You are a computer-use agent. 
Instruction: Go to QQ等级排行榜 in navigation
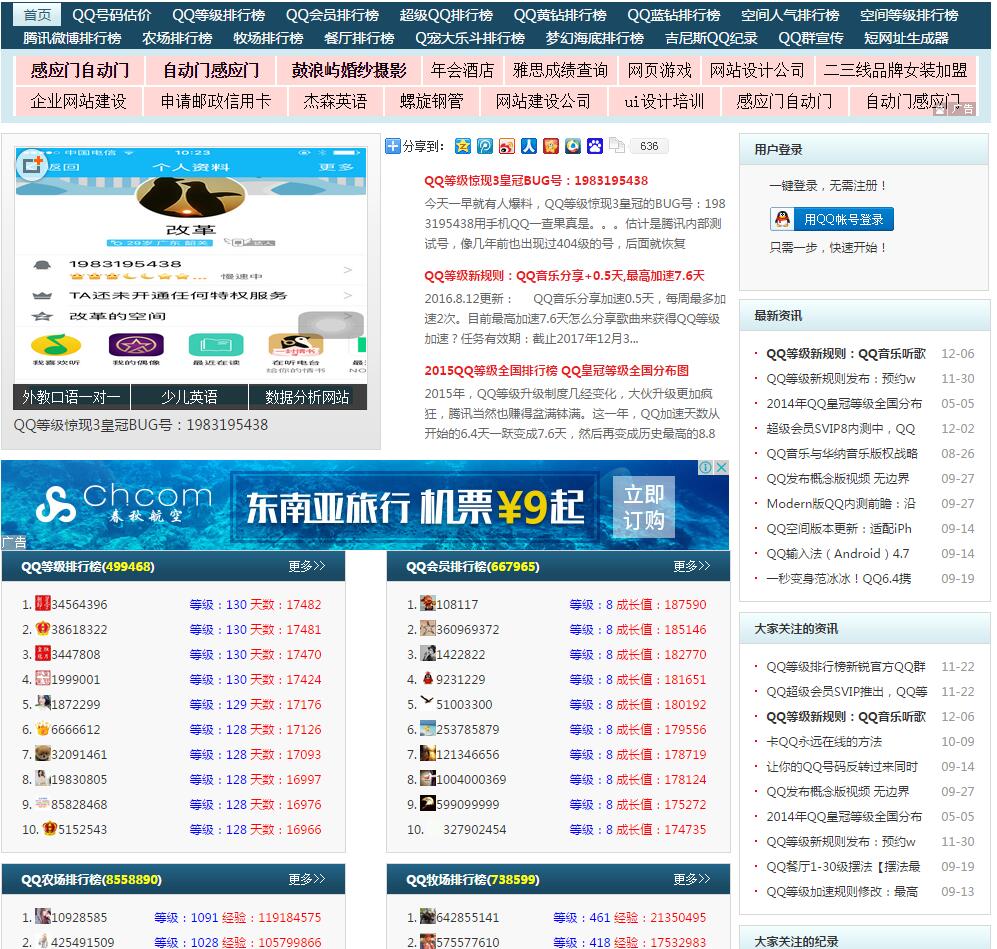(x=219, y=15)
